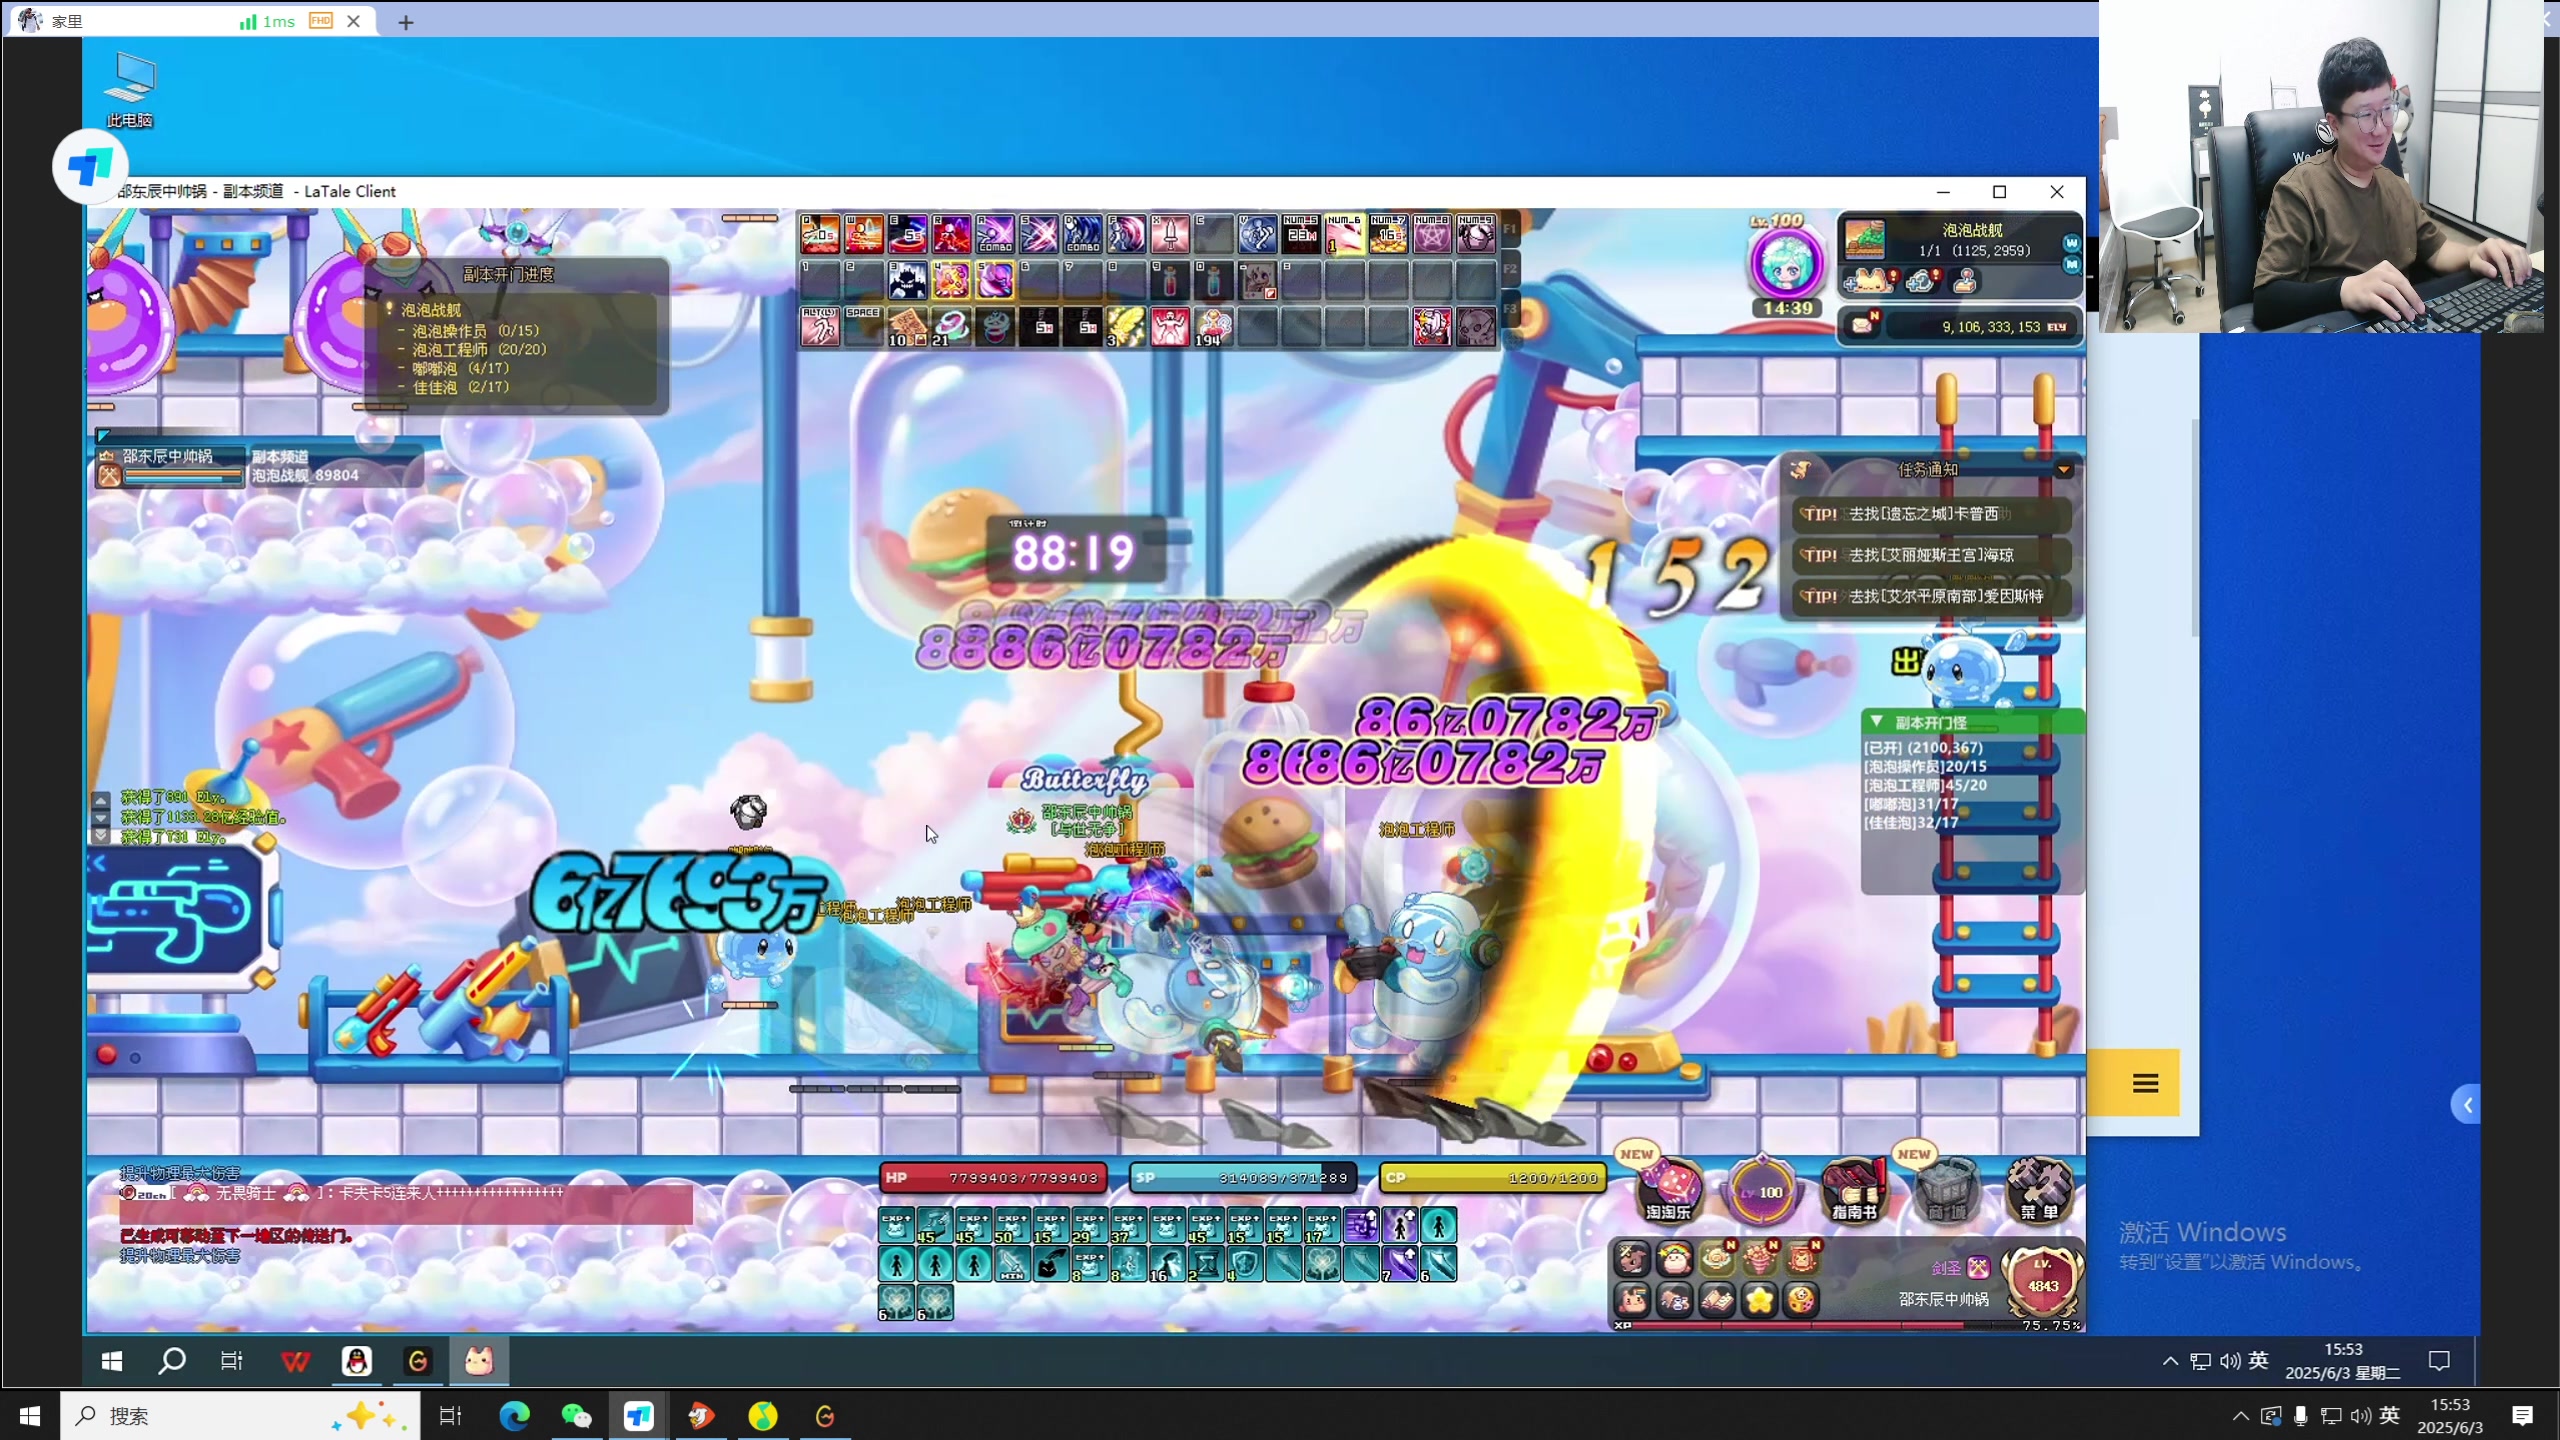Close the 家里 remote session tab
This screenshot has width=2560, height=1440.
(353, 21)
